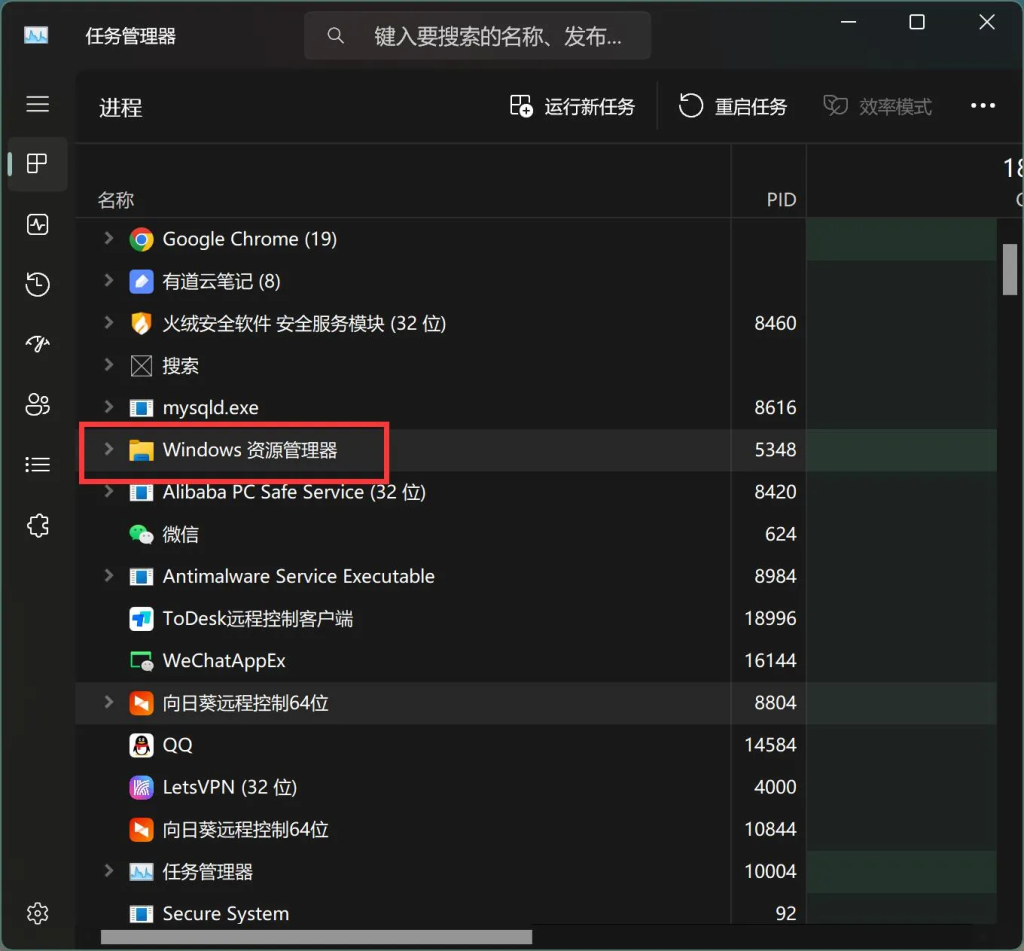Open the Details sidebar icon
The height and width of the screenshot is (951, 1024).
pos(37,464)
